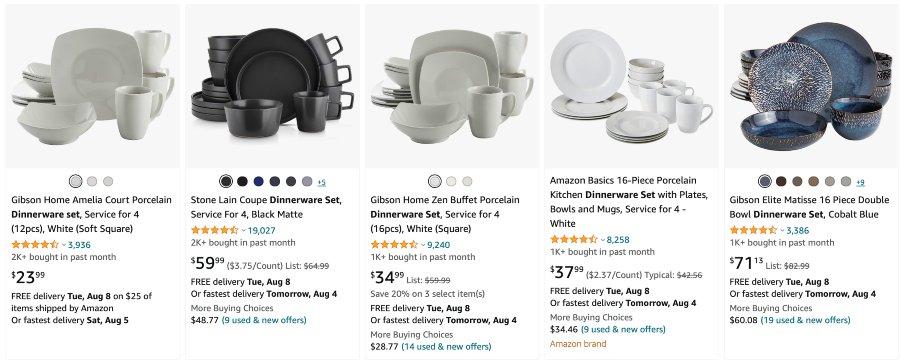
Task: Click the $34.99 price of Zen Buffet set
Action: coord(387,278)
